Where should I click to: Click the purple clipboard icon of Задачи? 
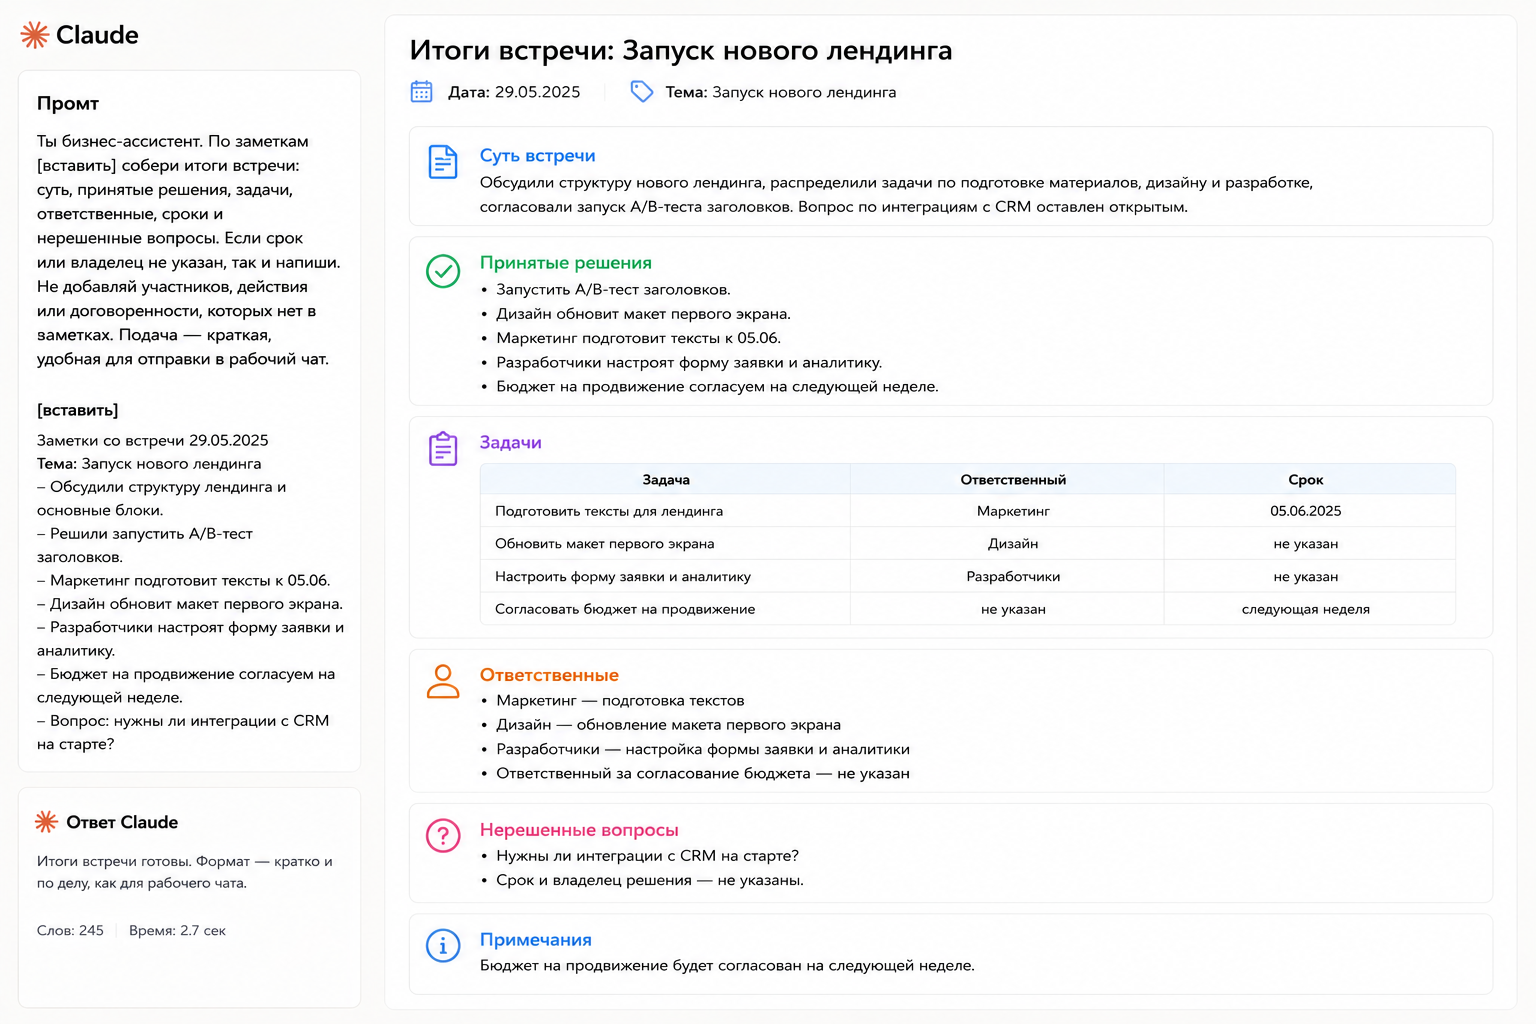point(443,449)
